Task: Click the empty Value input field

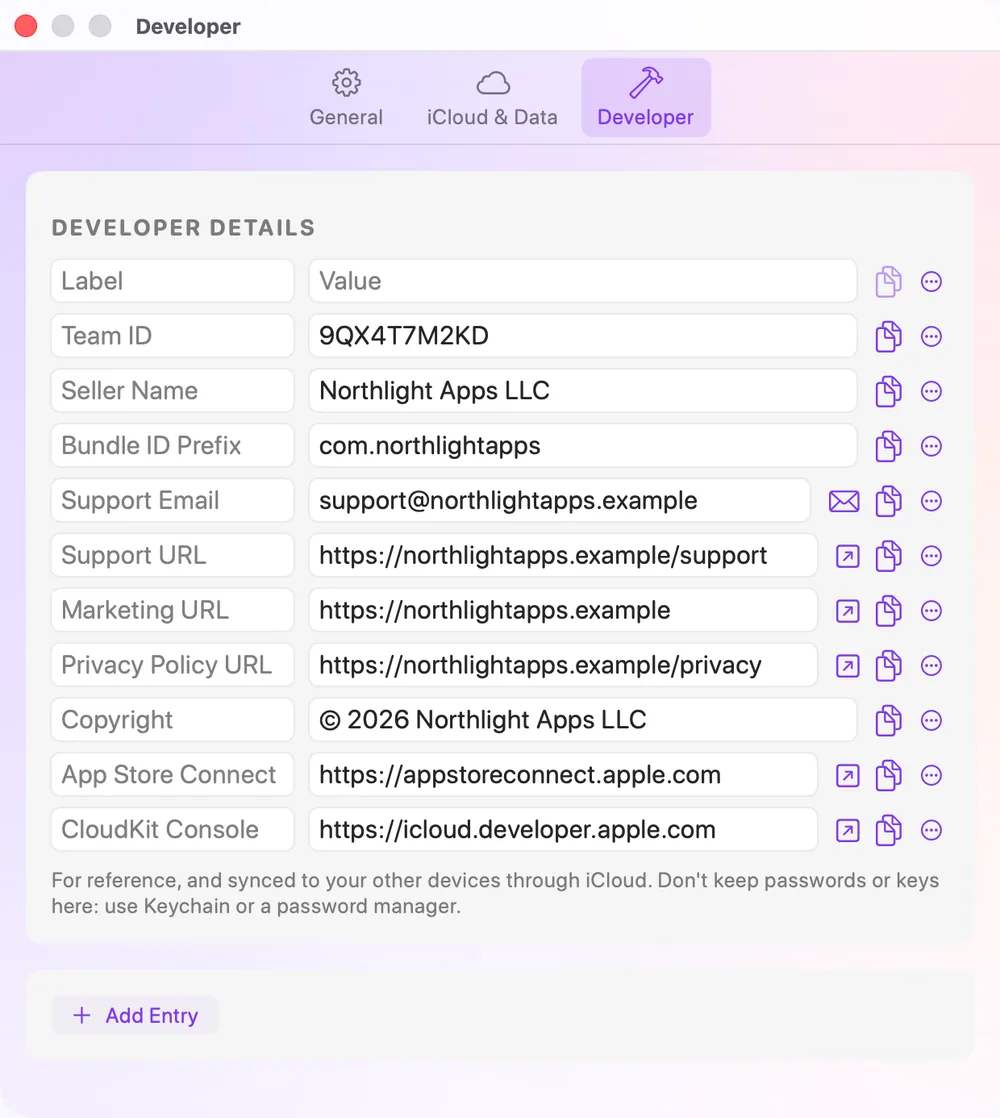Action: pos(582,281)
